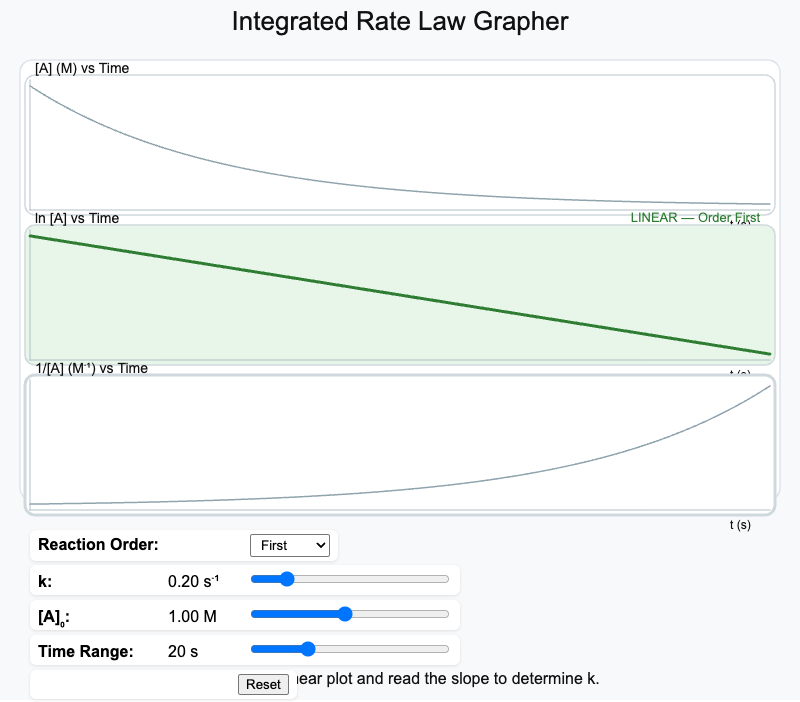Select the highlighted ln [A] vs Time graph
The image size is (800, 702).
point(400,293)
